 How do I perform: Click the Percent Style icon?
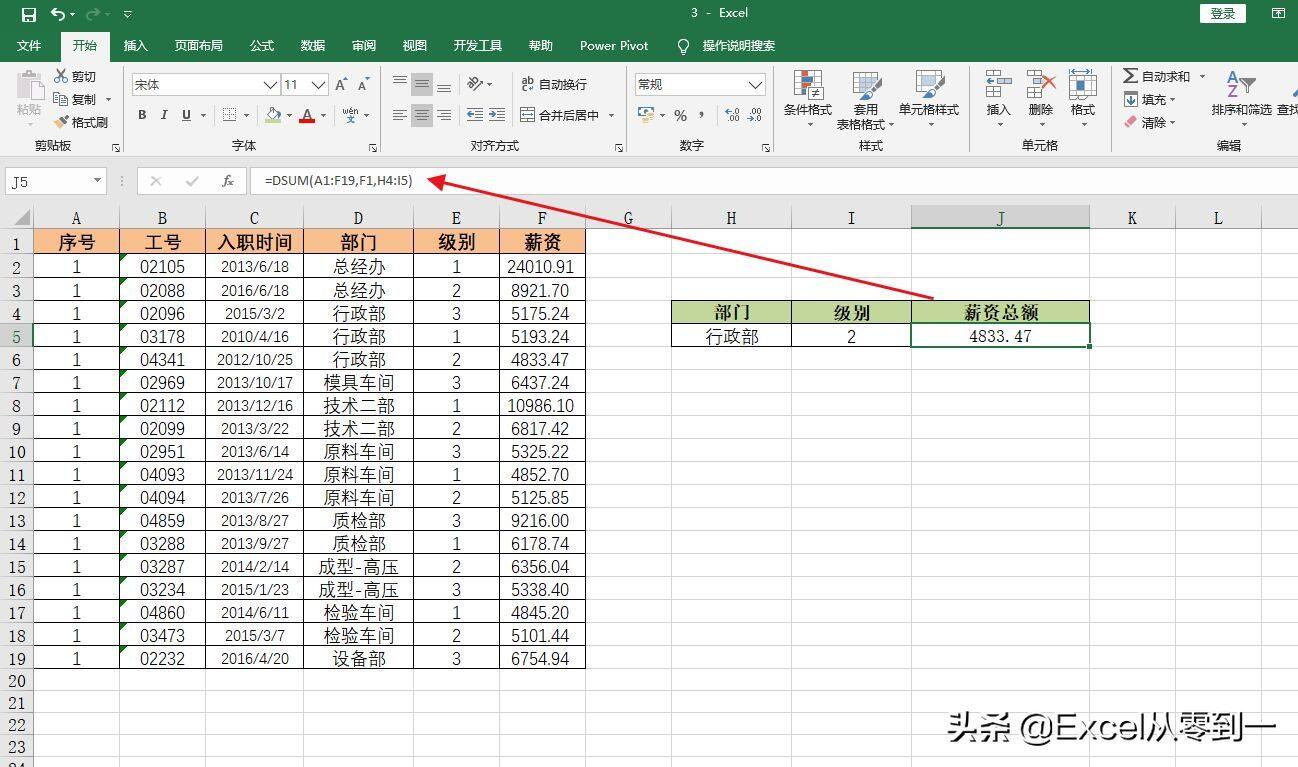[680, 115]
